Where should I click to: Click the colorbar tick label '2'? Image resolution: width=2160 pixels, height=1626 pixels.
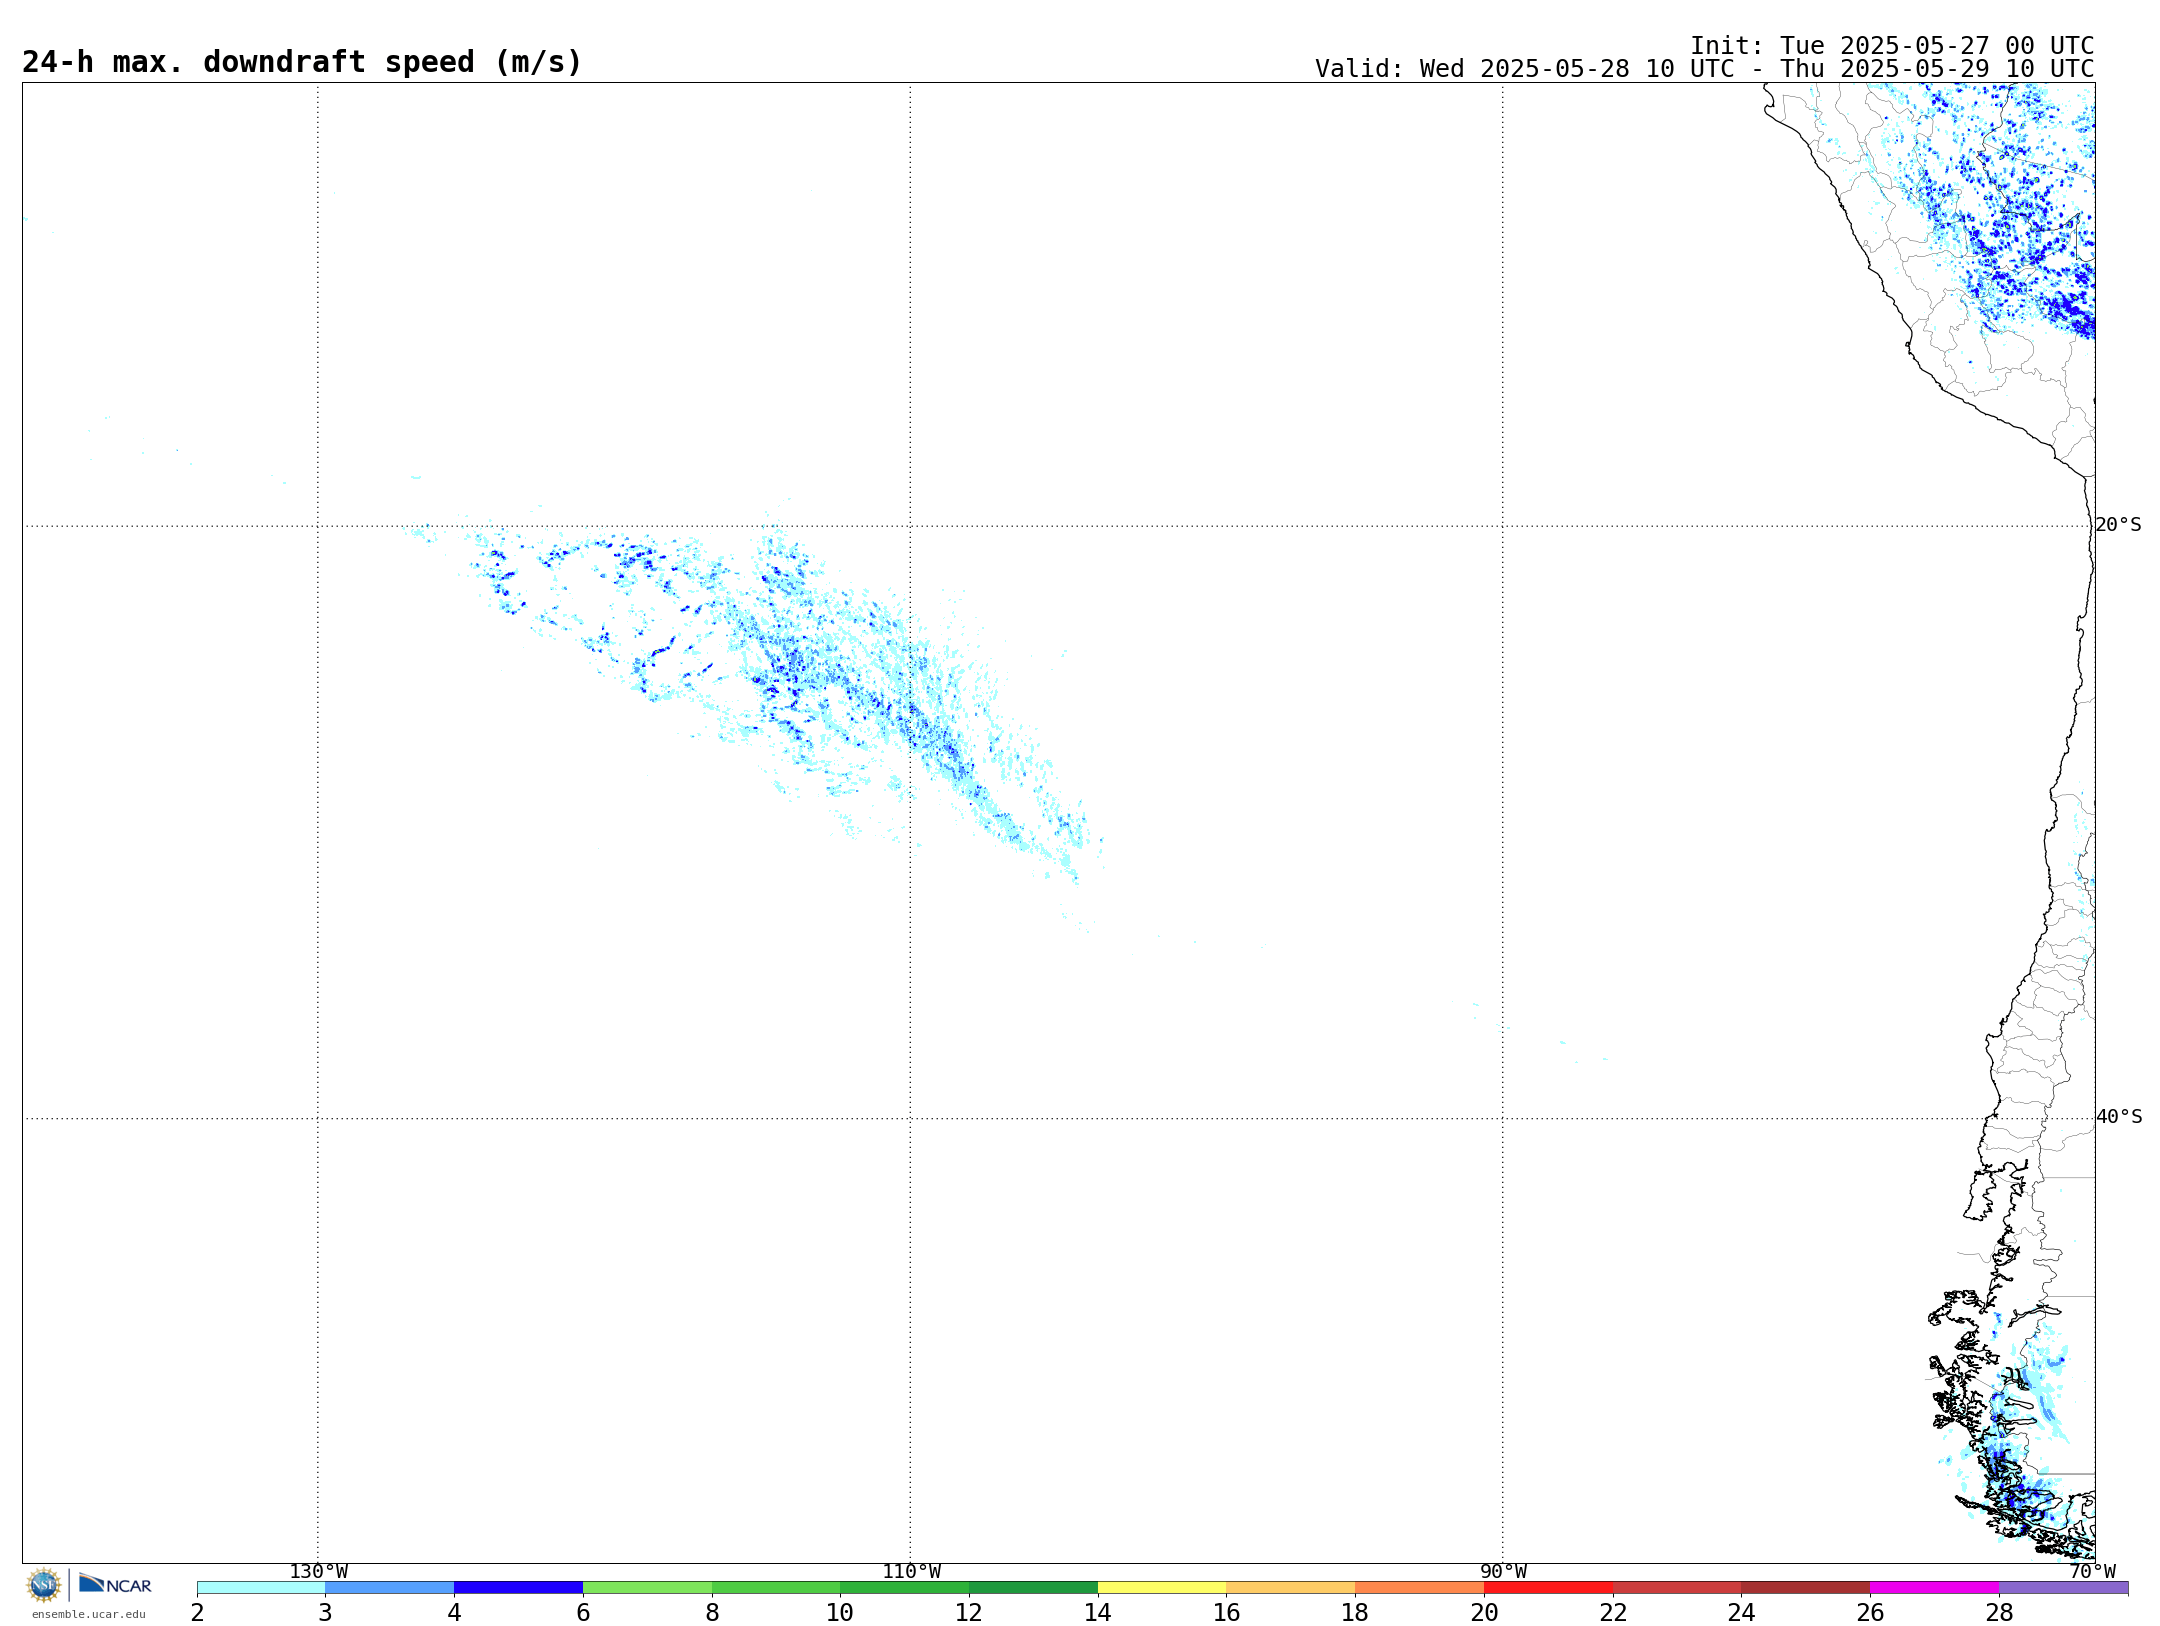(x=197, y=1613)
